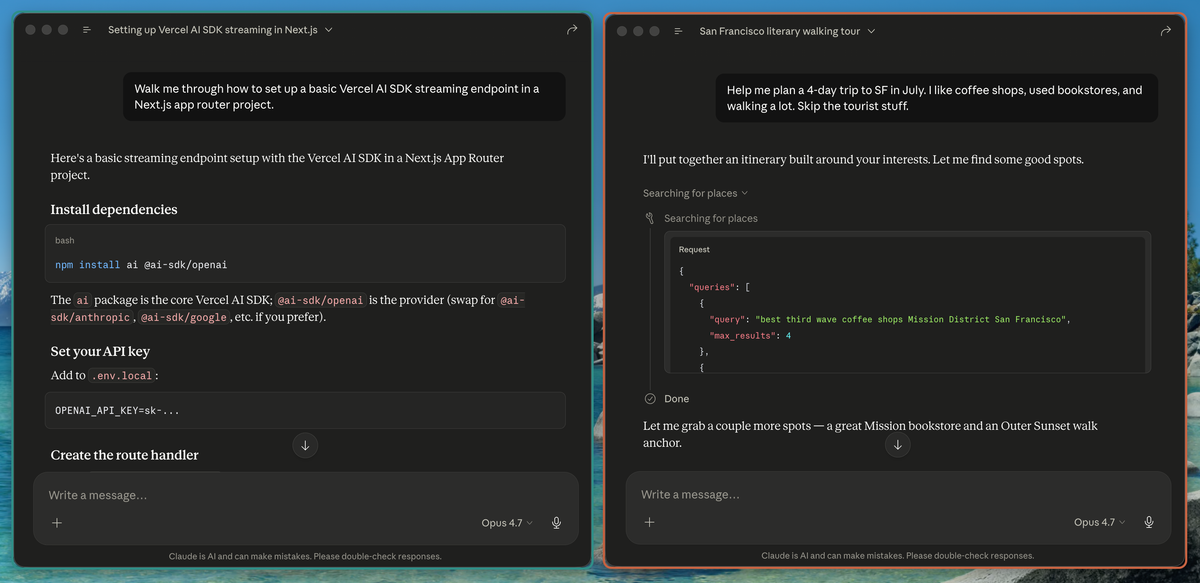Click the 'Set your API key' heading
Image resolution: width=1200 pixels, height=583 pixels.
click(x=100, y=351)
